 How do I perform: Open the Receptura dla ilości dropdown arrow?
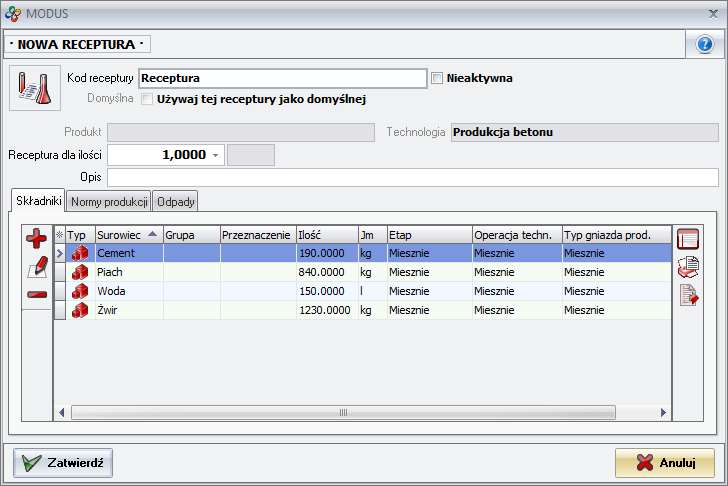(216, 155)
